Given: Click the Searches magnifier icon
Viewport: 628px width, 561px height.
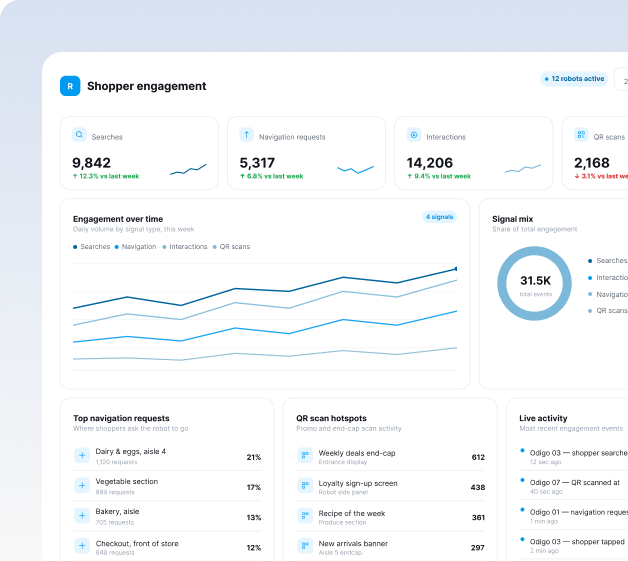Looking at the screenshot, I should pyautogui.click(x=79, y=135).
